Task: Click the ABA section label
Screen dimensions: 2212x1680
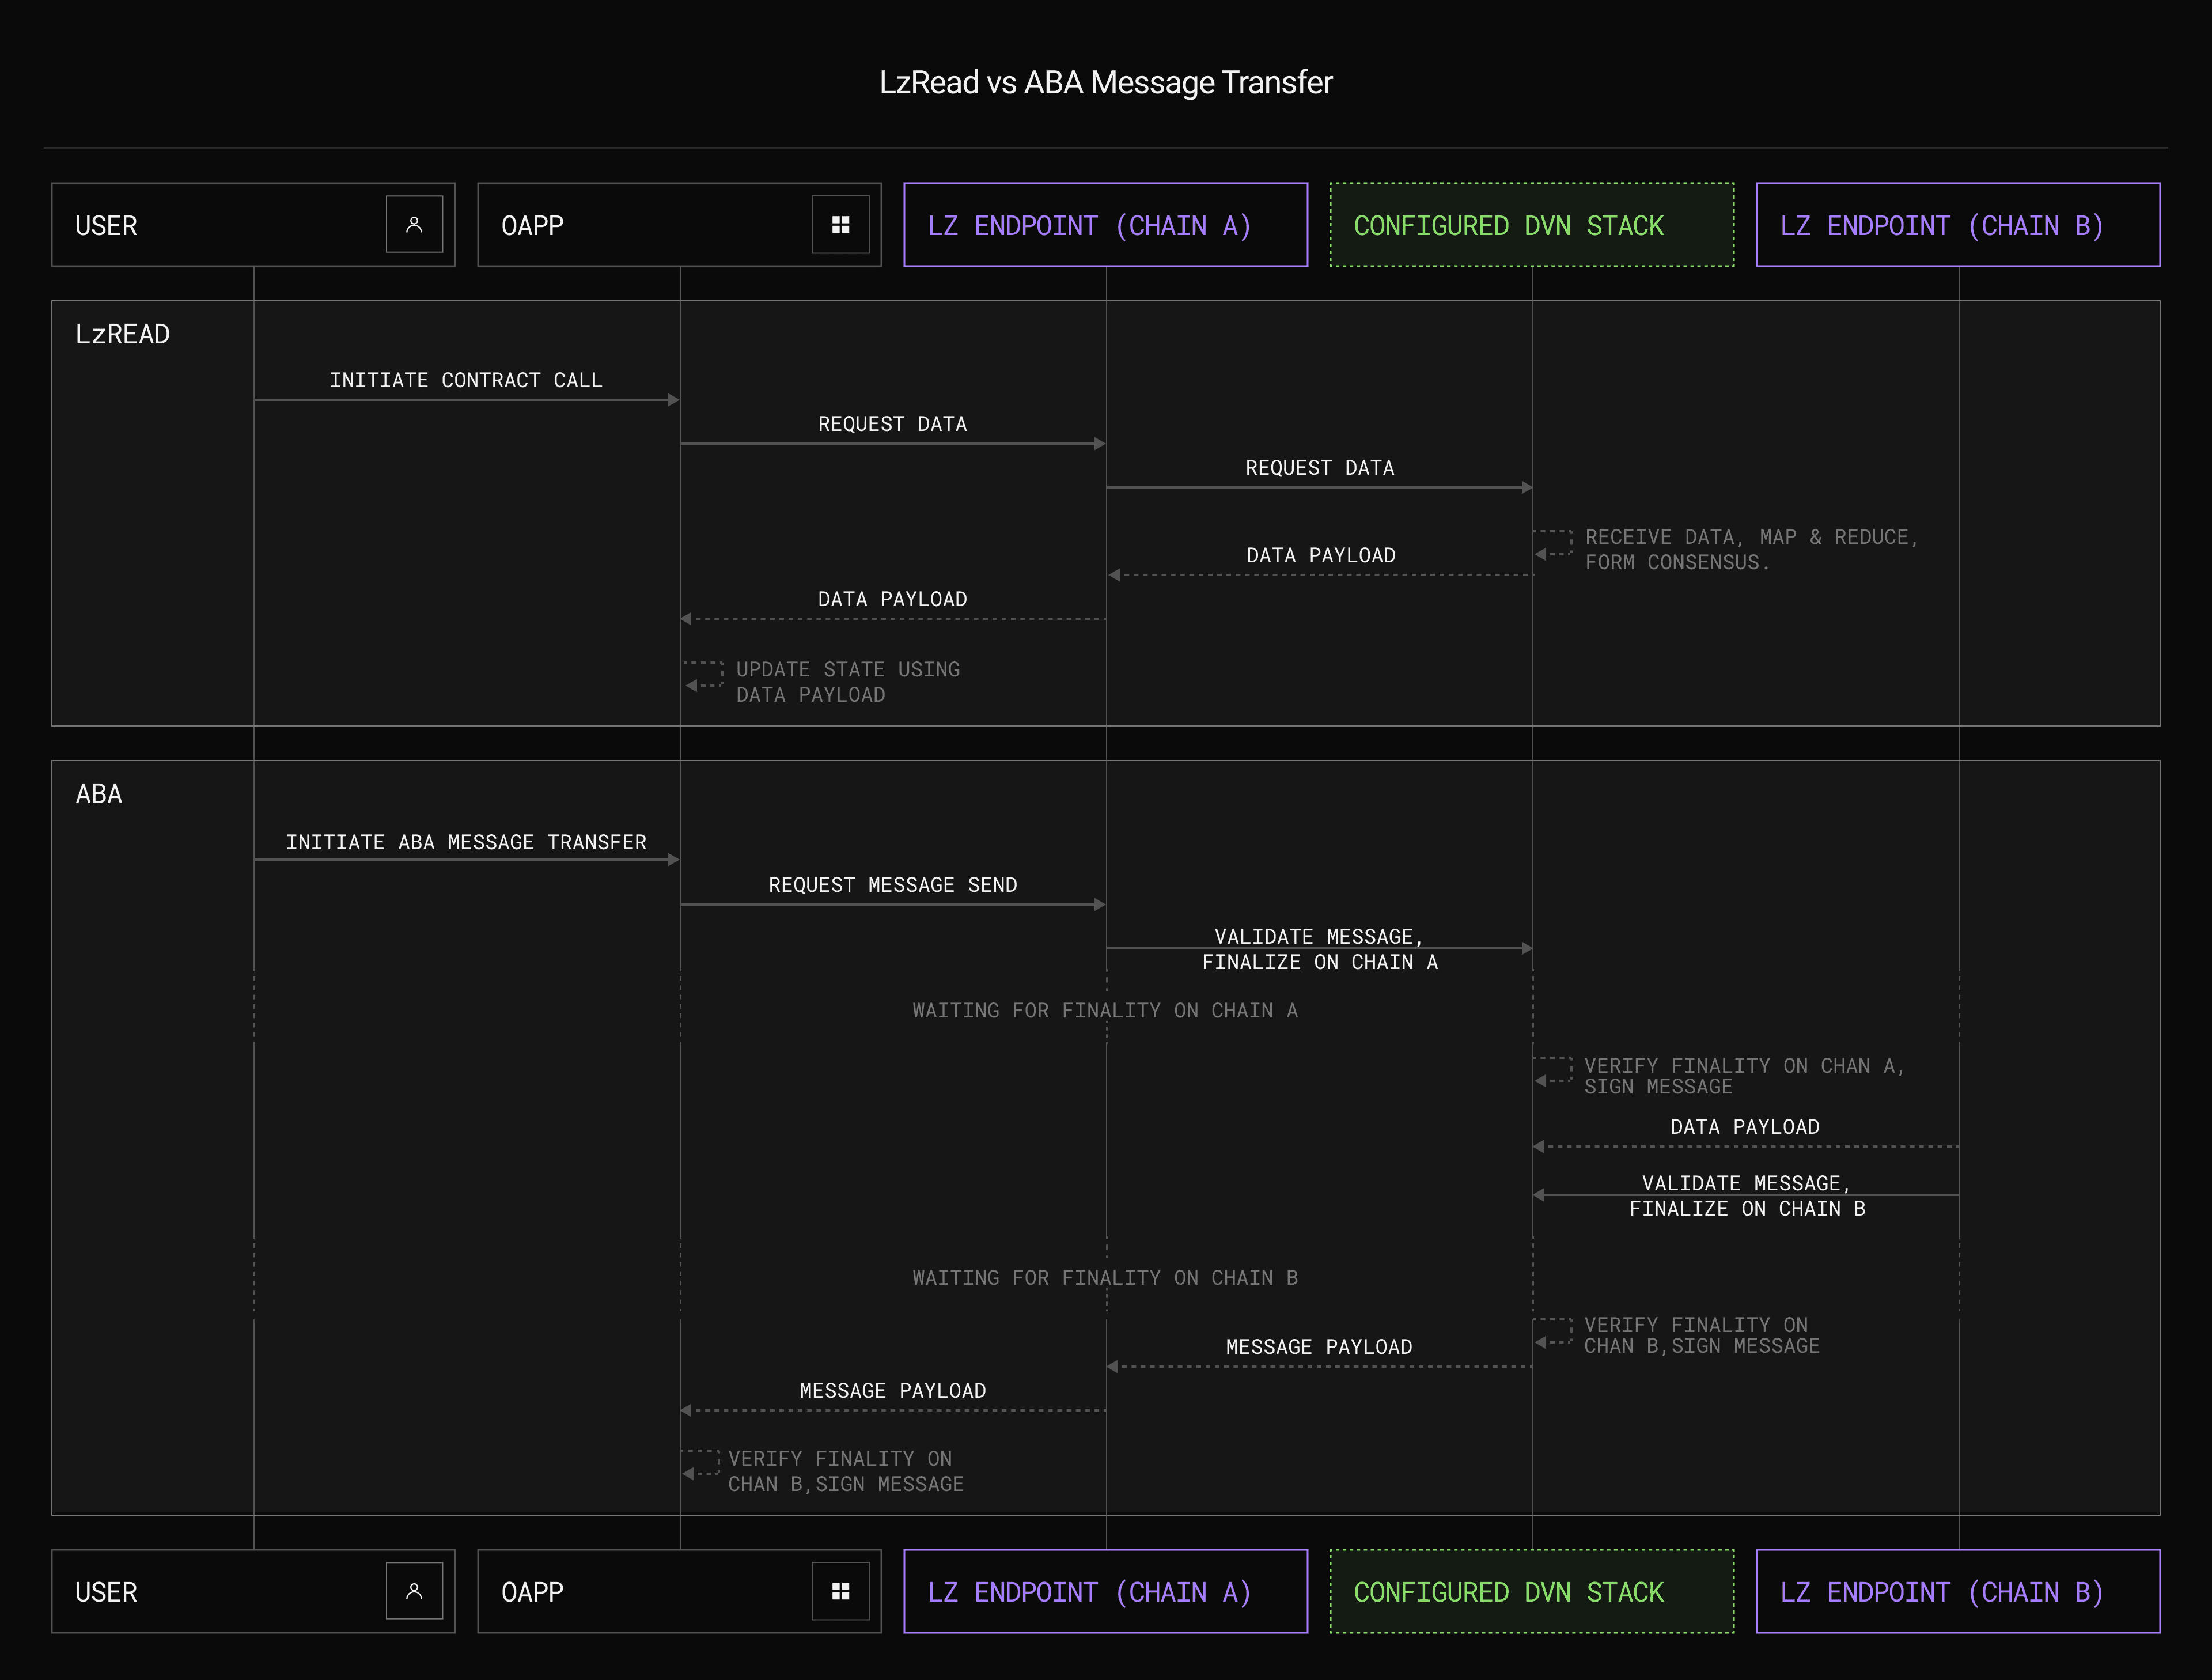Action: pyautogui.click(x=99, y=794)
